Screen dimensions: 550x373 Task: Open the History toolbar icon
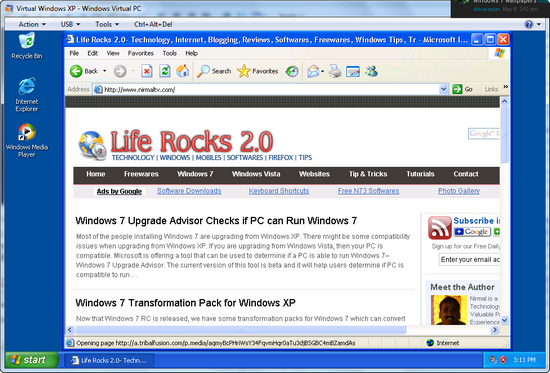pos(292,71)
